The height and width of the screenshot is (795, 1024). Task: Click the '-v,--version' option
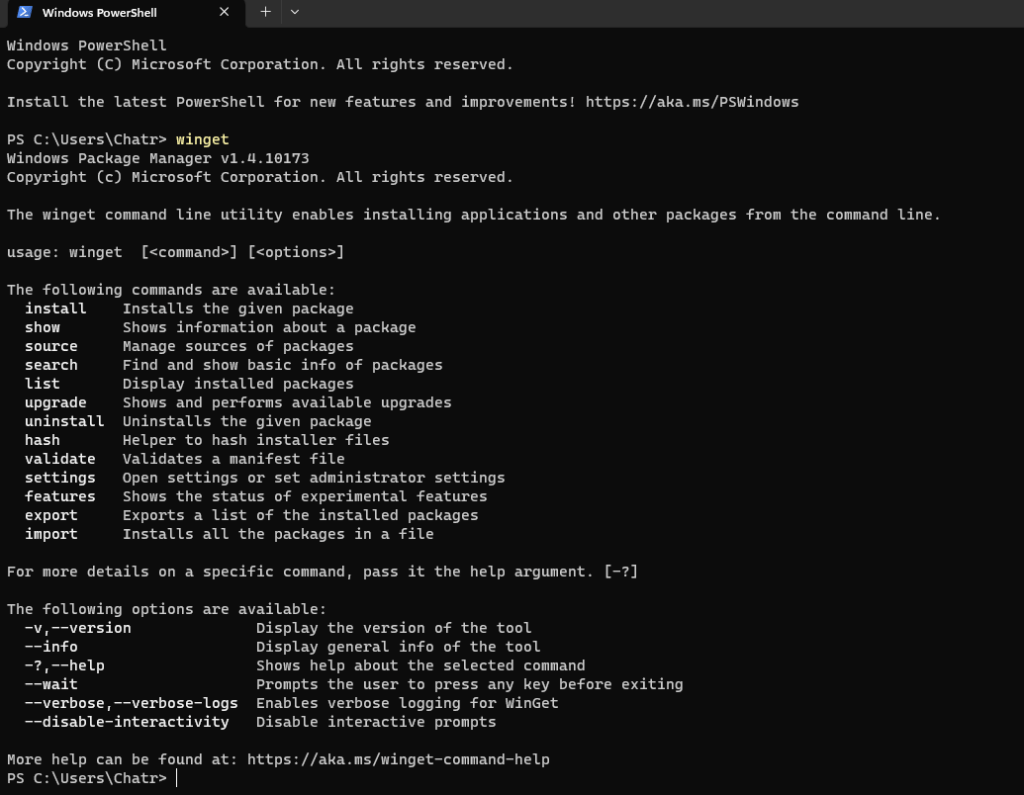(x=78, y=628)
